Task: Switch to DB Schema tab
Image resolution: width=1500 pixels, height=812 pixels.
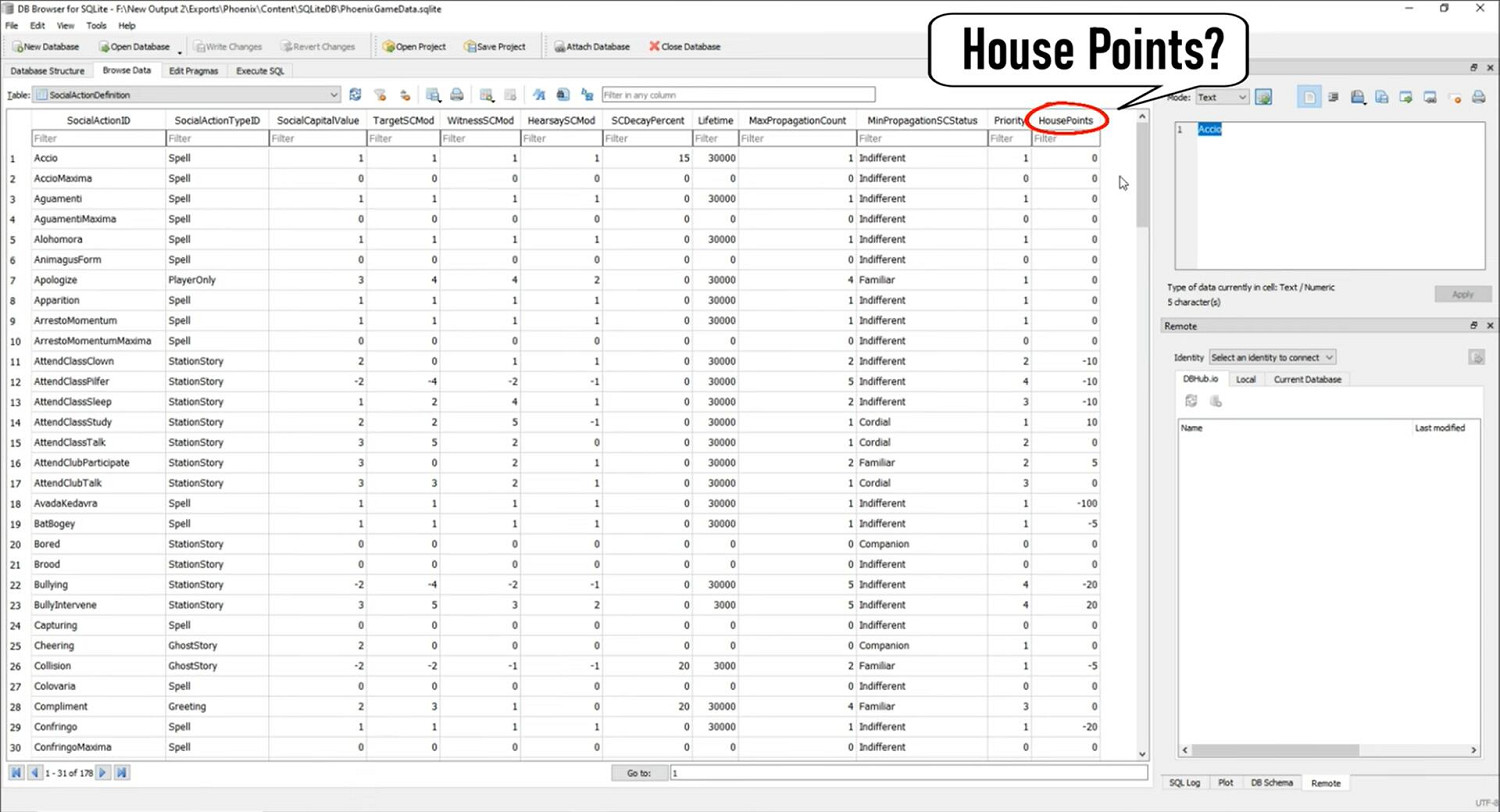Action: [1271, 783]
